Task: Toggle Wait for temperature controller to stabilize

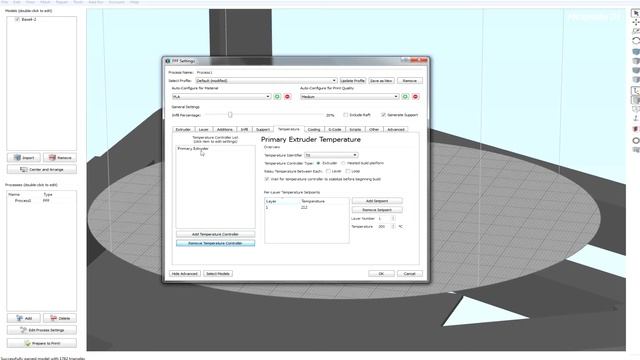Action: [x=267, y=179]
